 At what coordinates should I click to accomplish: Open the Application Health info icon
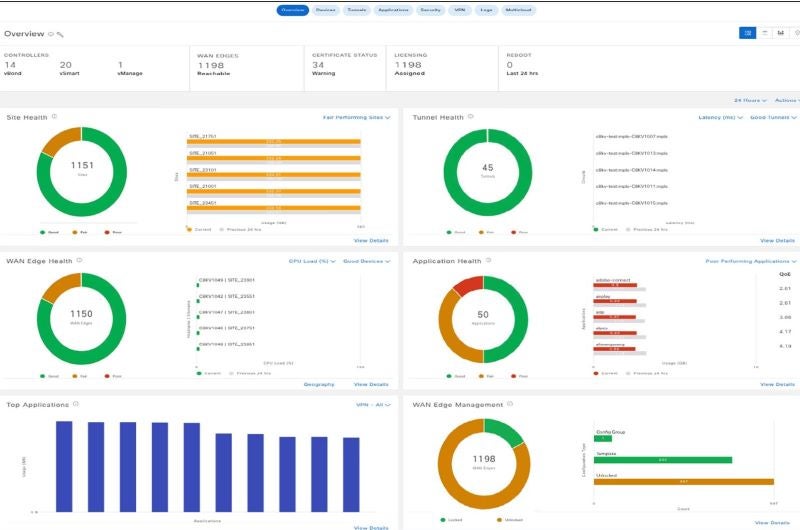[x=488, y=260]
